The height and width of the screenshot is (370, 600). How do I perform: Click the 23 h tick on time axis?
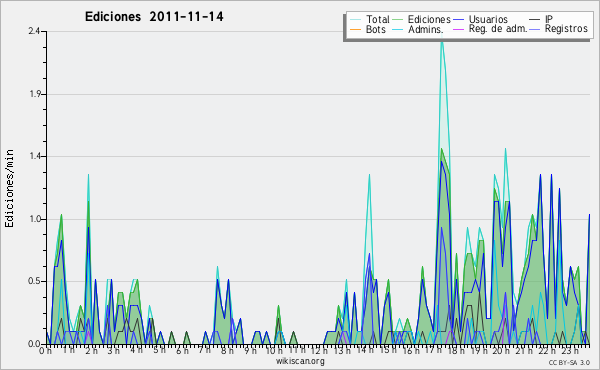tap(571, 350)
